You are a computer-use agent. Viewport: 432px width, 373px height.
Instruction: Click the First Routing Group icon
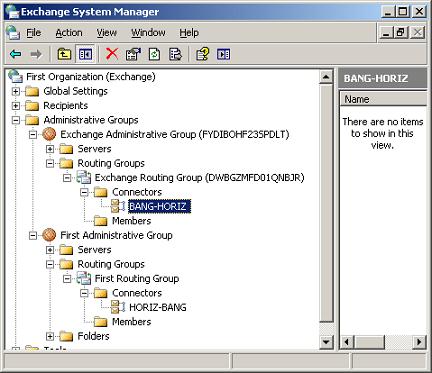tap(84, 278)
